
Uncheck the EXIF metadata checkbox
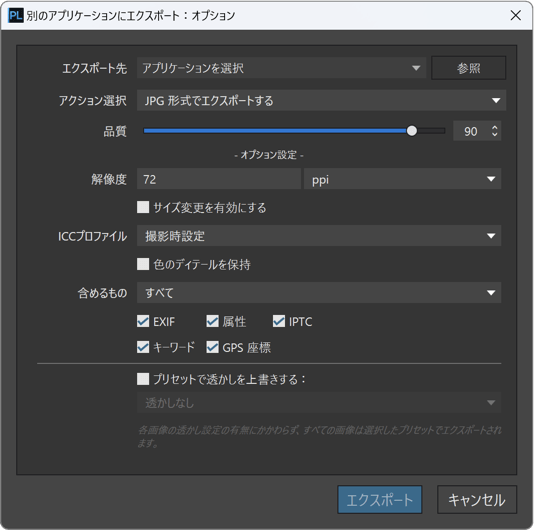pos(143,321)
